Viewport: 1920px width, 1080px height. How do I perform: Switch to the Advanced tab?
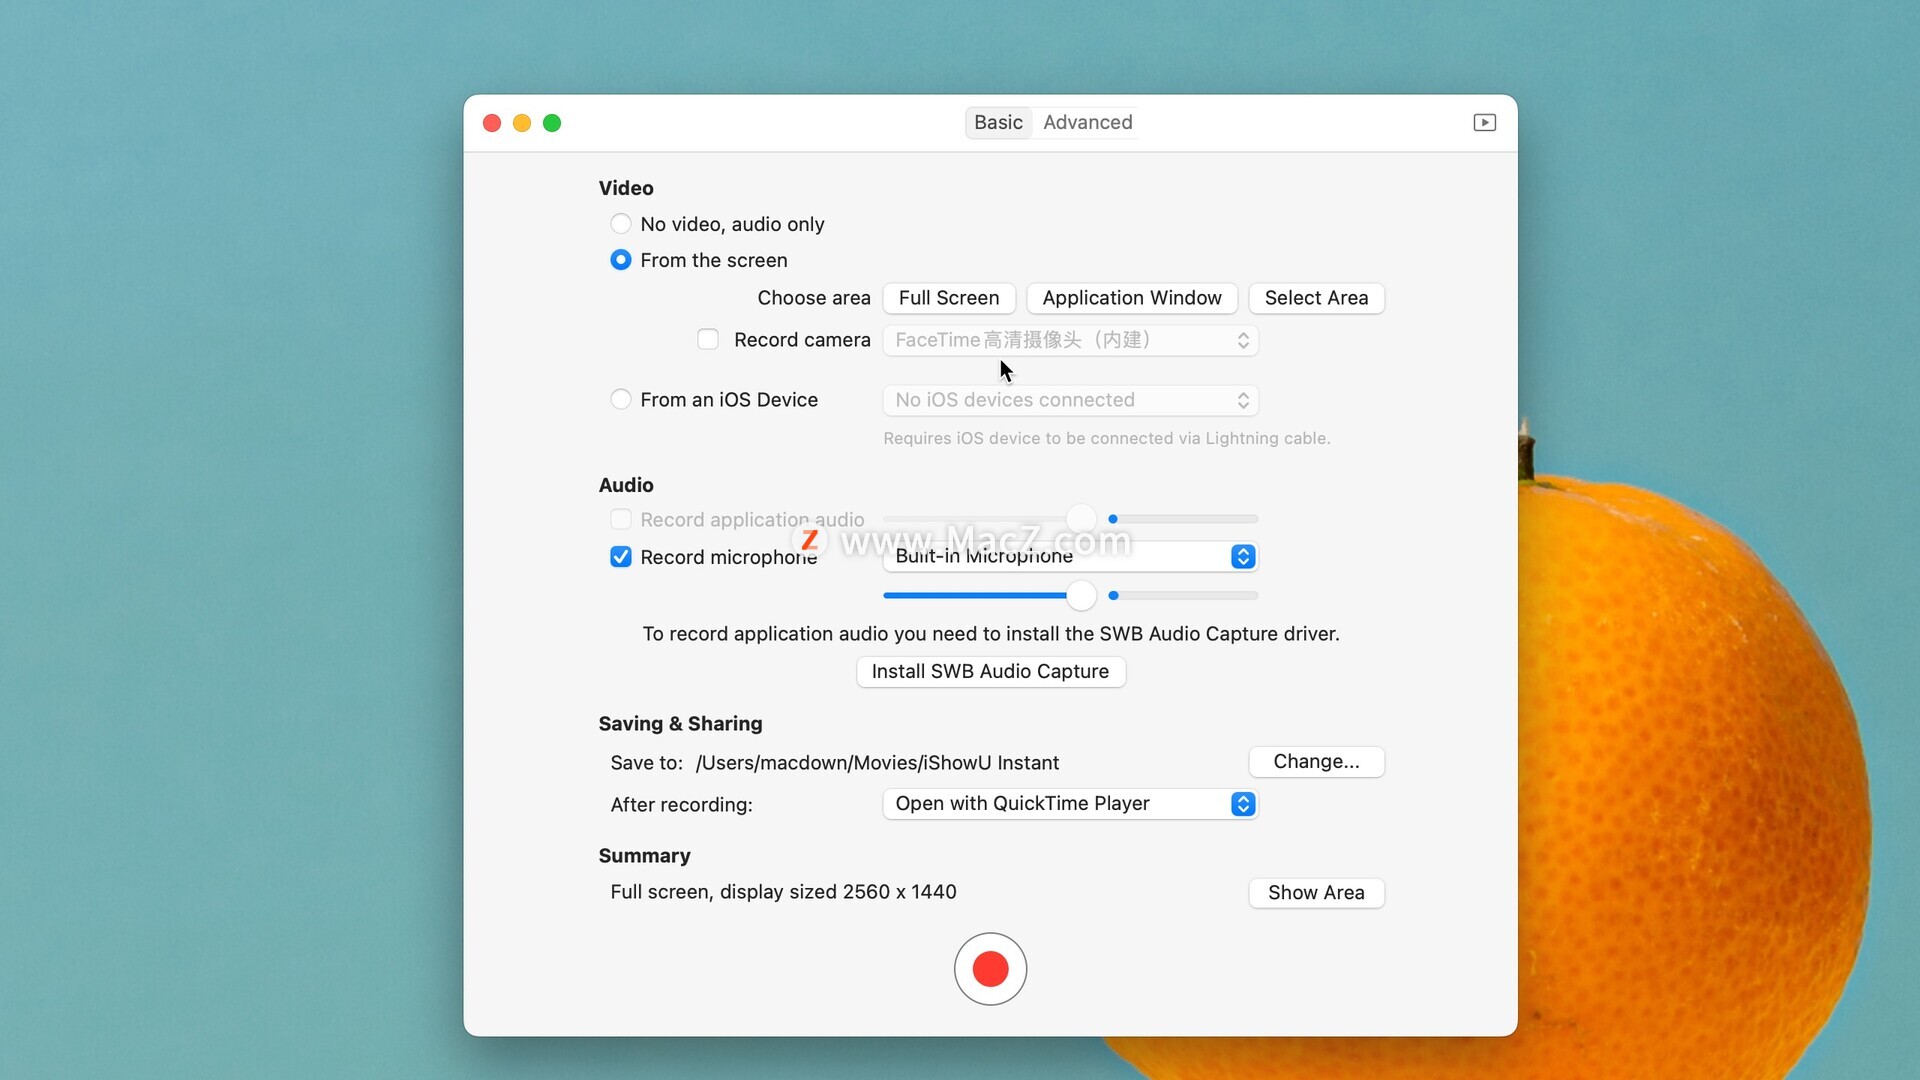point(1087,122)
